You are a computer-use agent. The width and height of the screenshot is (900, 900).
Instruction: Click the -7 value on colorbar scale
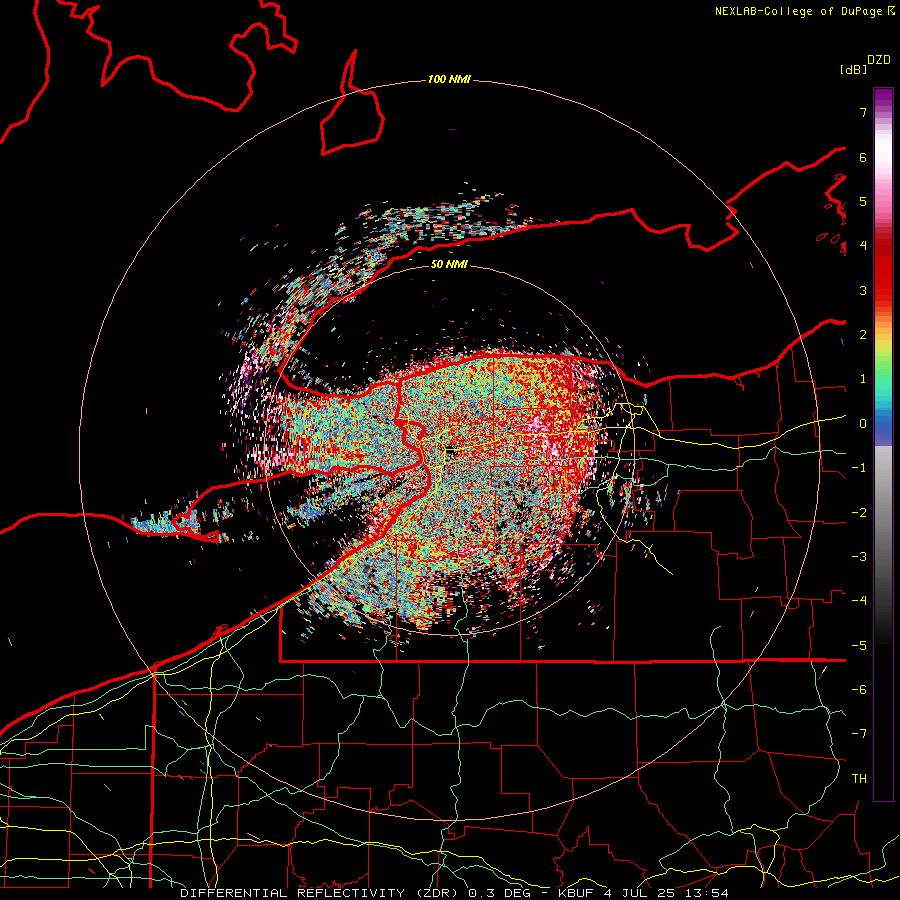coord(859,734)
